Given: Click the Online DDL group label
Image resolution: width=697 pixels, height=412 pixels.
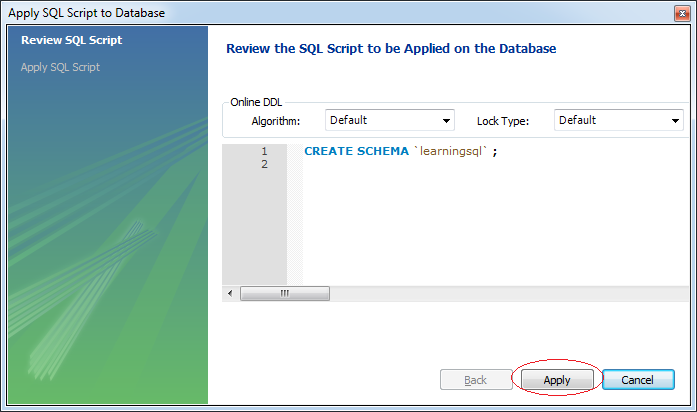Looking at the screenshot, I should [x=256, y=102].
